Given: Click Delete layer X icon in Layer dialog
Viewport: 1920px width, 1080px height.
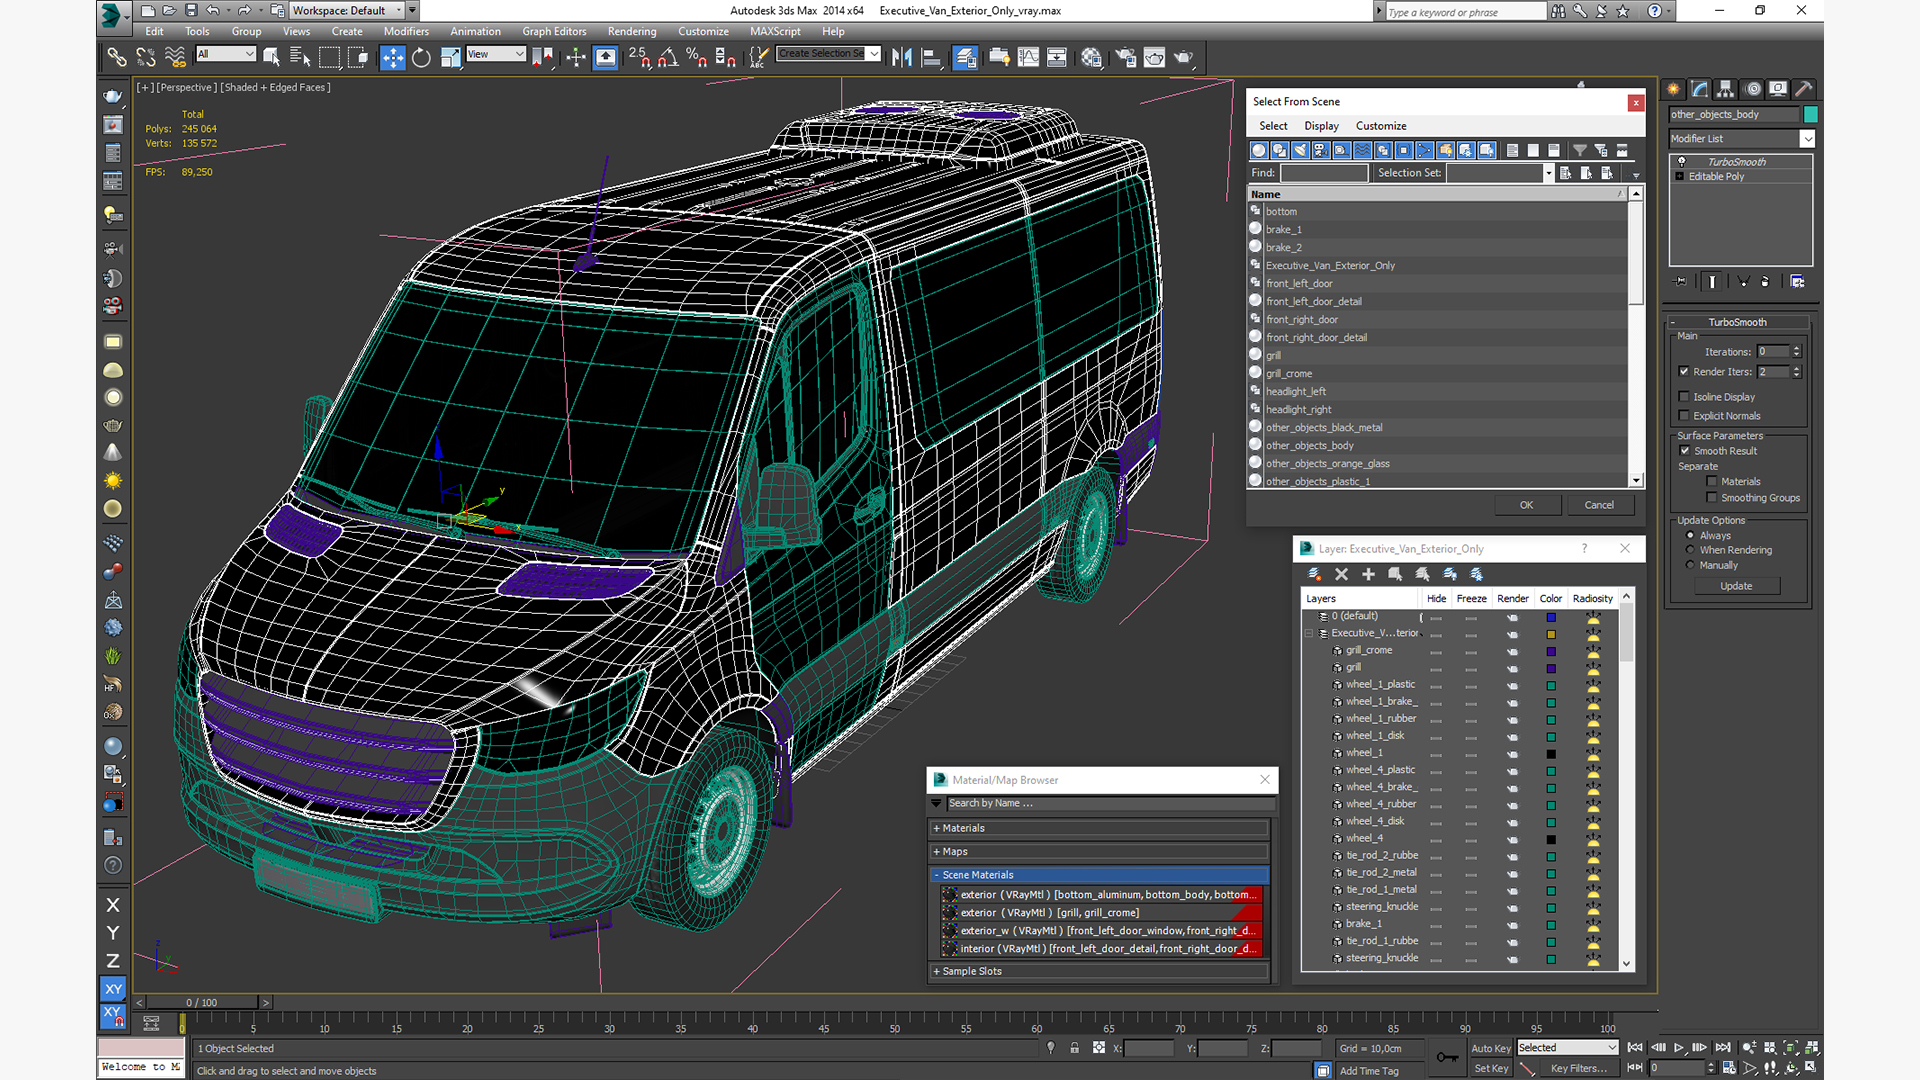Looking at the screenshot, I should point(1341,574).
